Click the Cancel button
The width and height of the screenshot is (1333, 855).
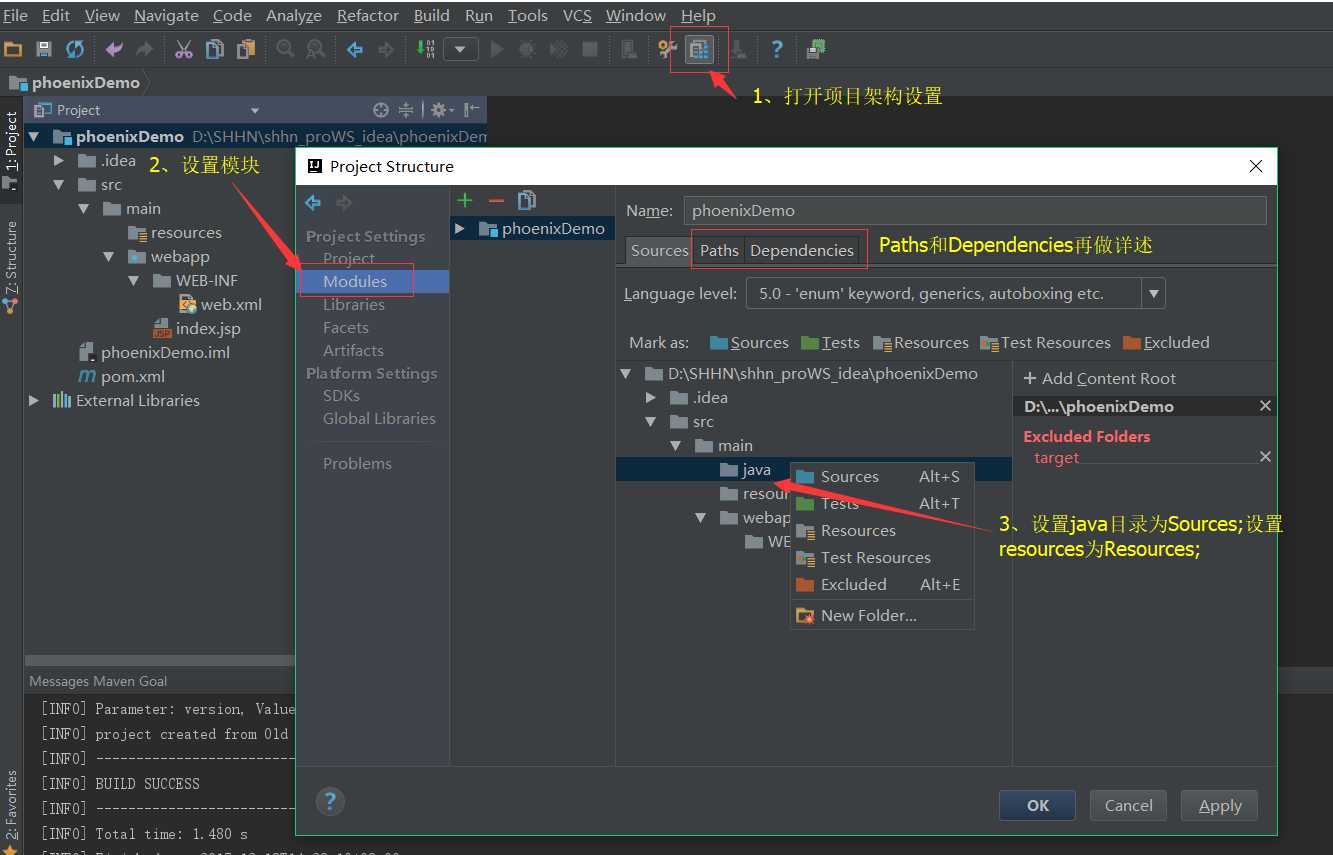click(x=1129, y=806)
